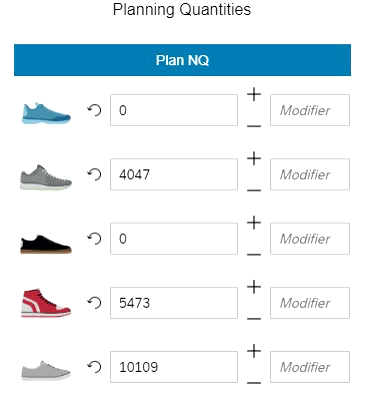Increase quantity for the black shoe
366x408 pixels.
point(254,223)
